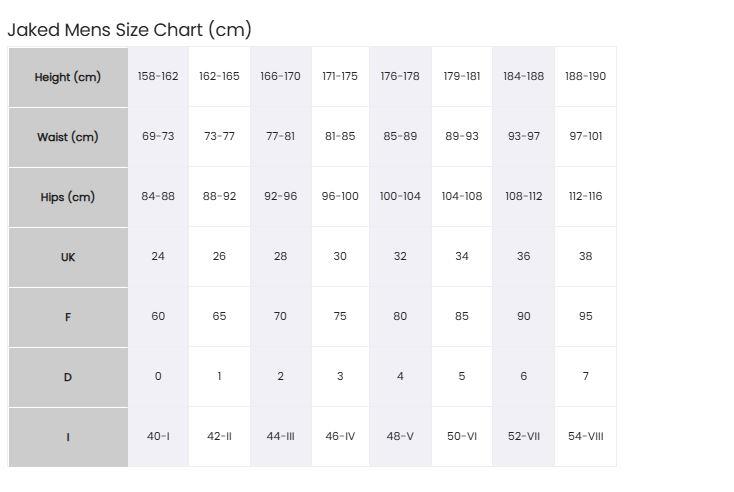Click the UK row header cell
Viewport: 734px width, 492px height.
tap(68, 257)
